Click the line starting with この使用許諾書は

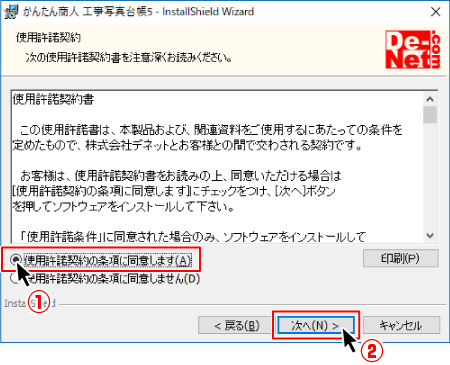(x=211, y=130)
